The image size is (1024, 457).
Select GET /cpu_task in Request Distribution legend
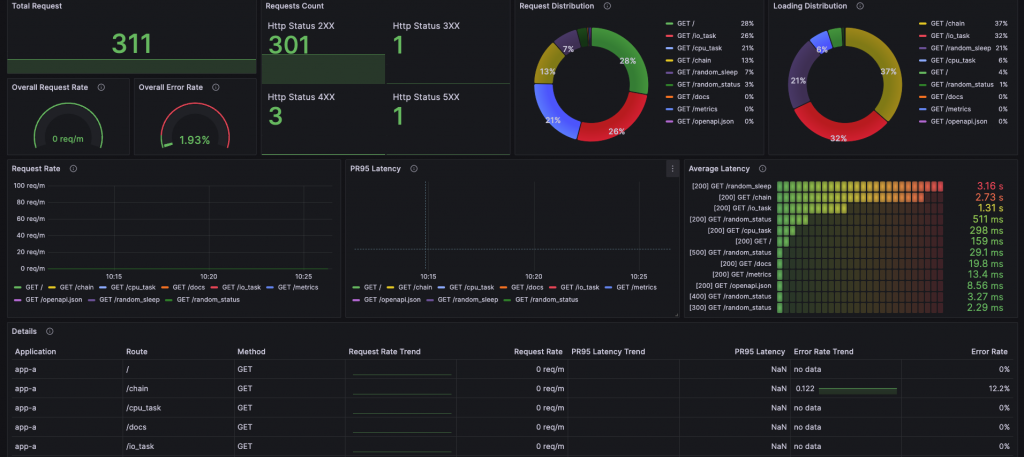coord(694,48)
